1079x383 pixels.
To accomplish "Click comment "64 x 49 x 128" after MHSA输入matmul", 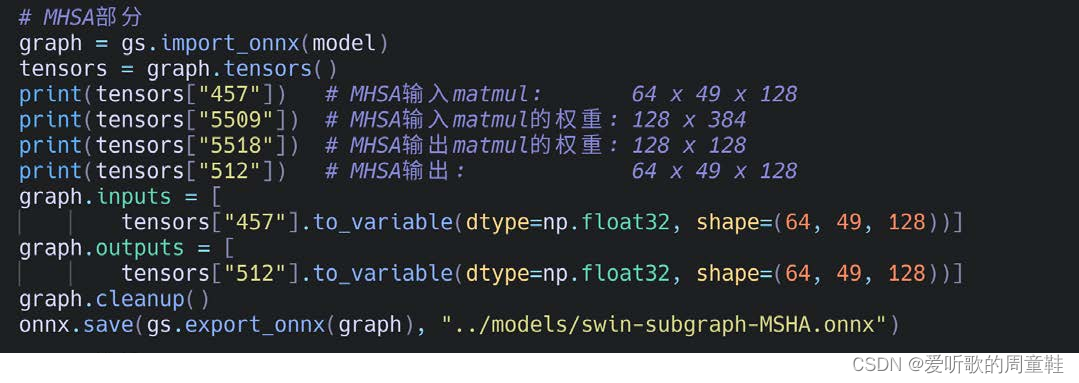I will tap(714, 94).
